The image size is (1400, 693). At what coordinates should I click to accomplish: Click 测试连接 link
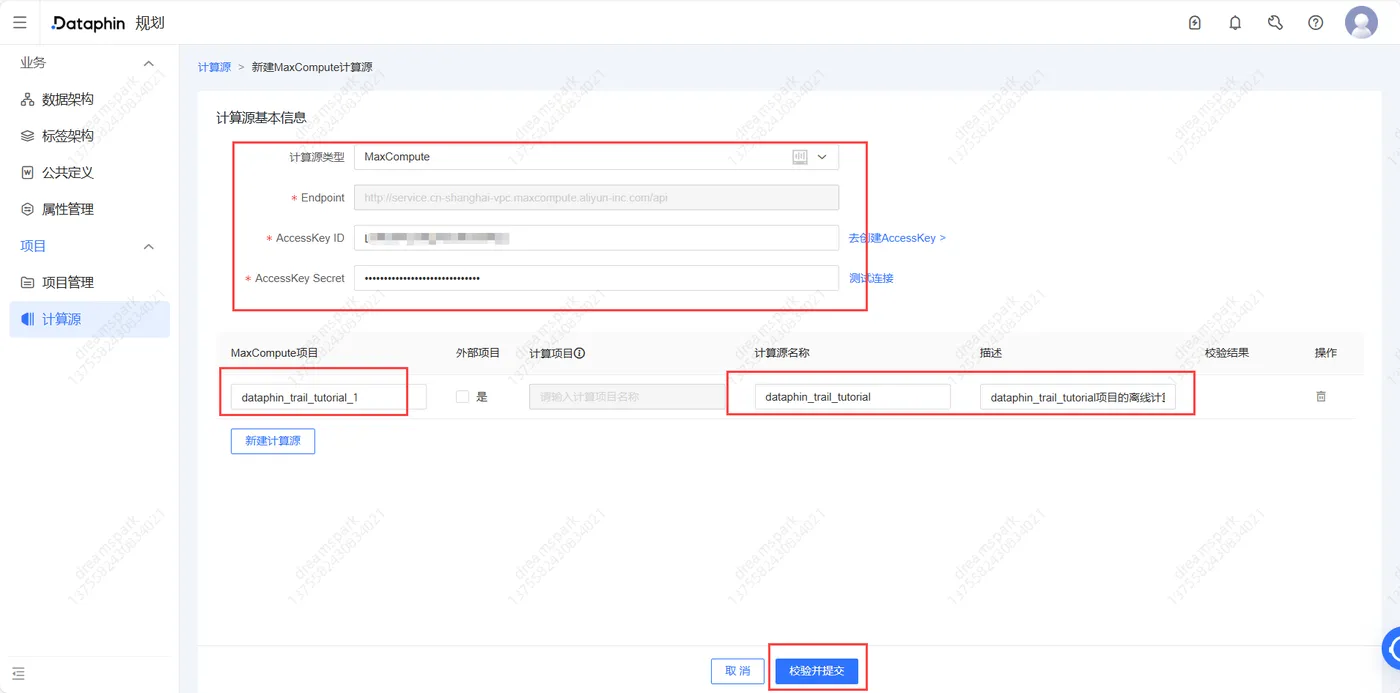[x=871, y=278]
